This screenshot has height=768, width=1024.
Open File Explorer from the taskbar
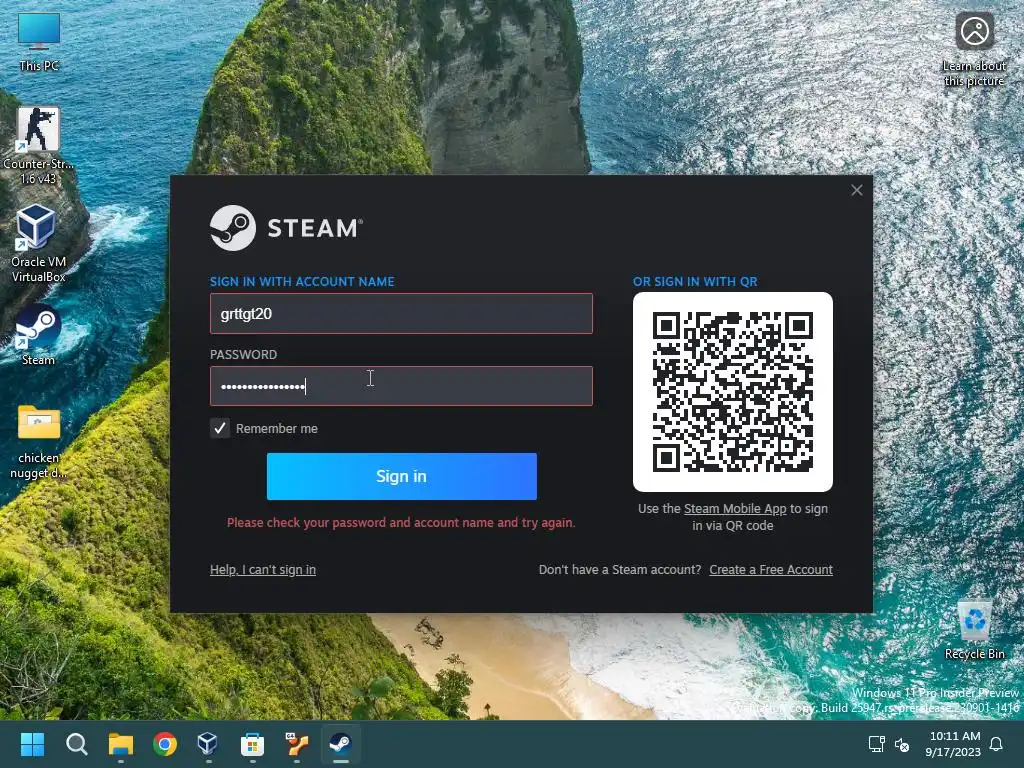(121, 744)
